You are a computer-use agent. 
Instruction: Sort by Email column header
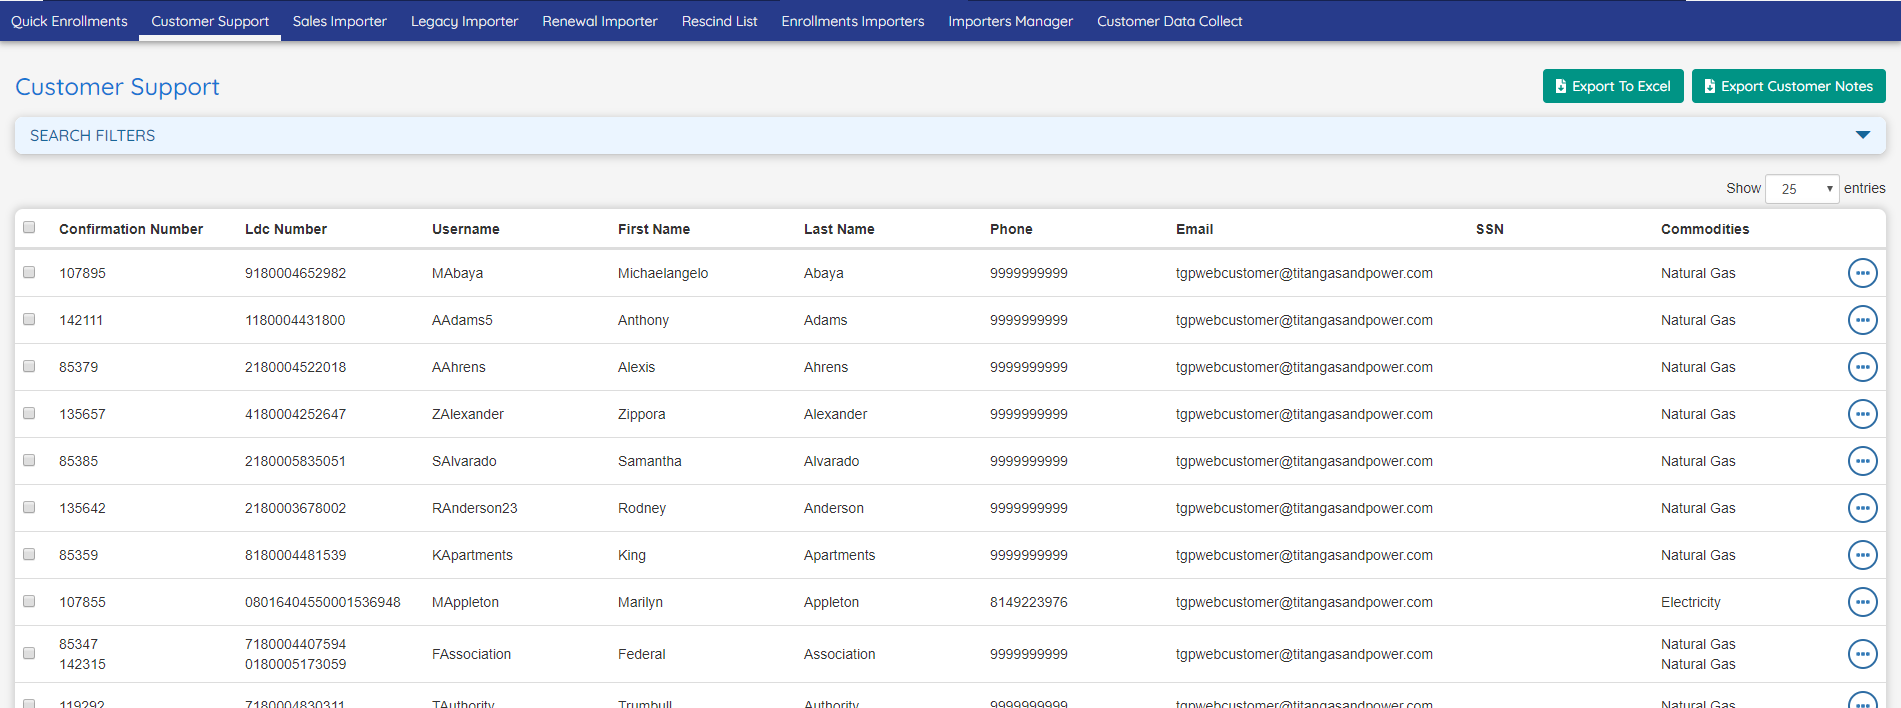1194,229
